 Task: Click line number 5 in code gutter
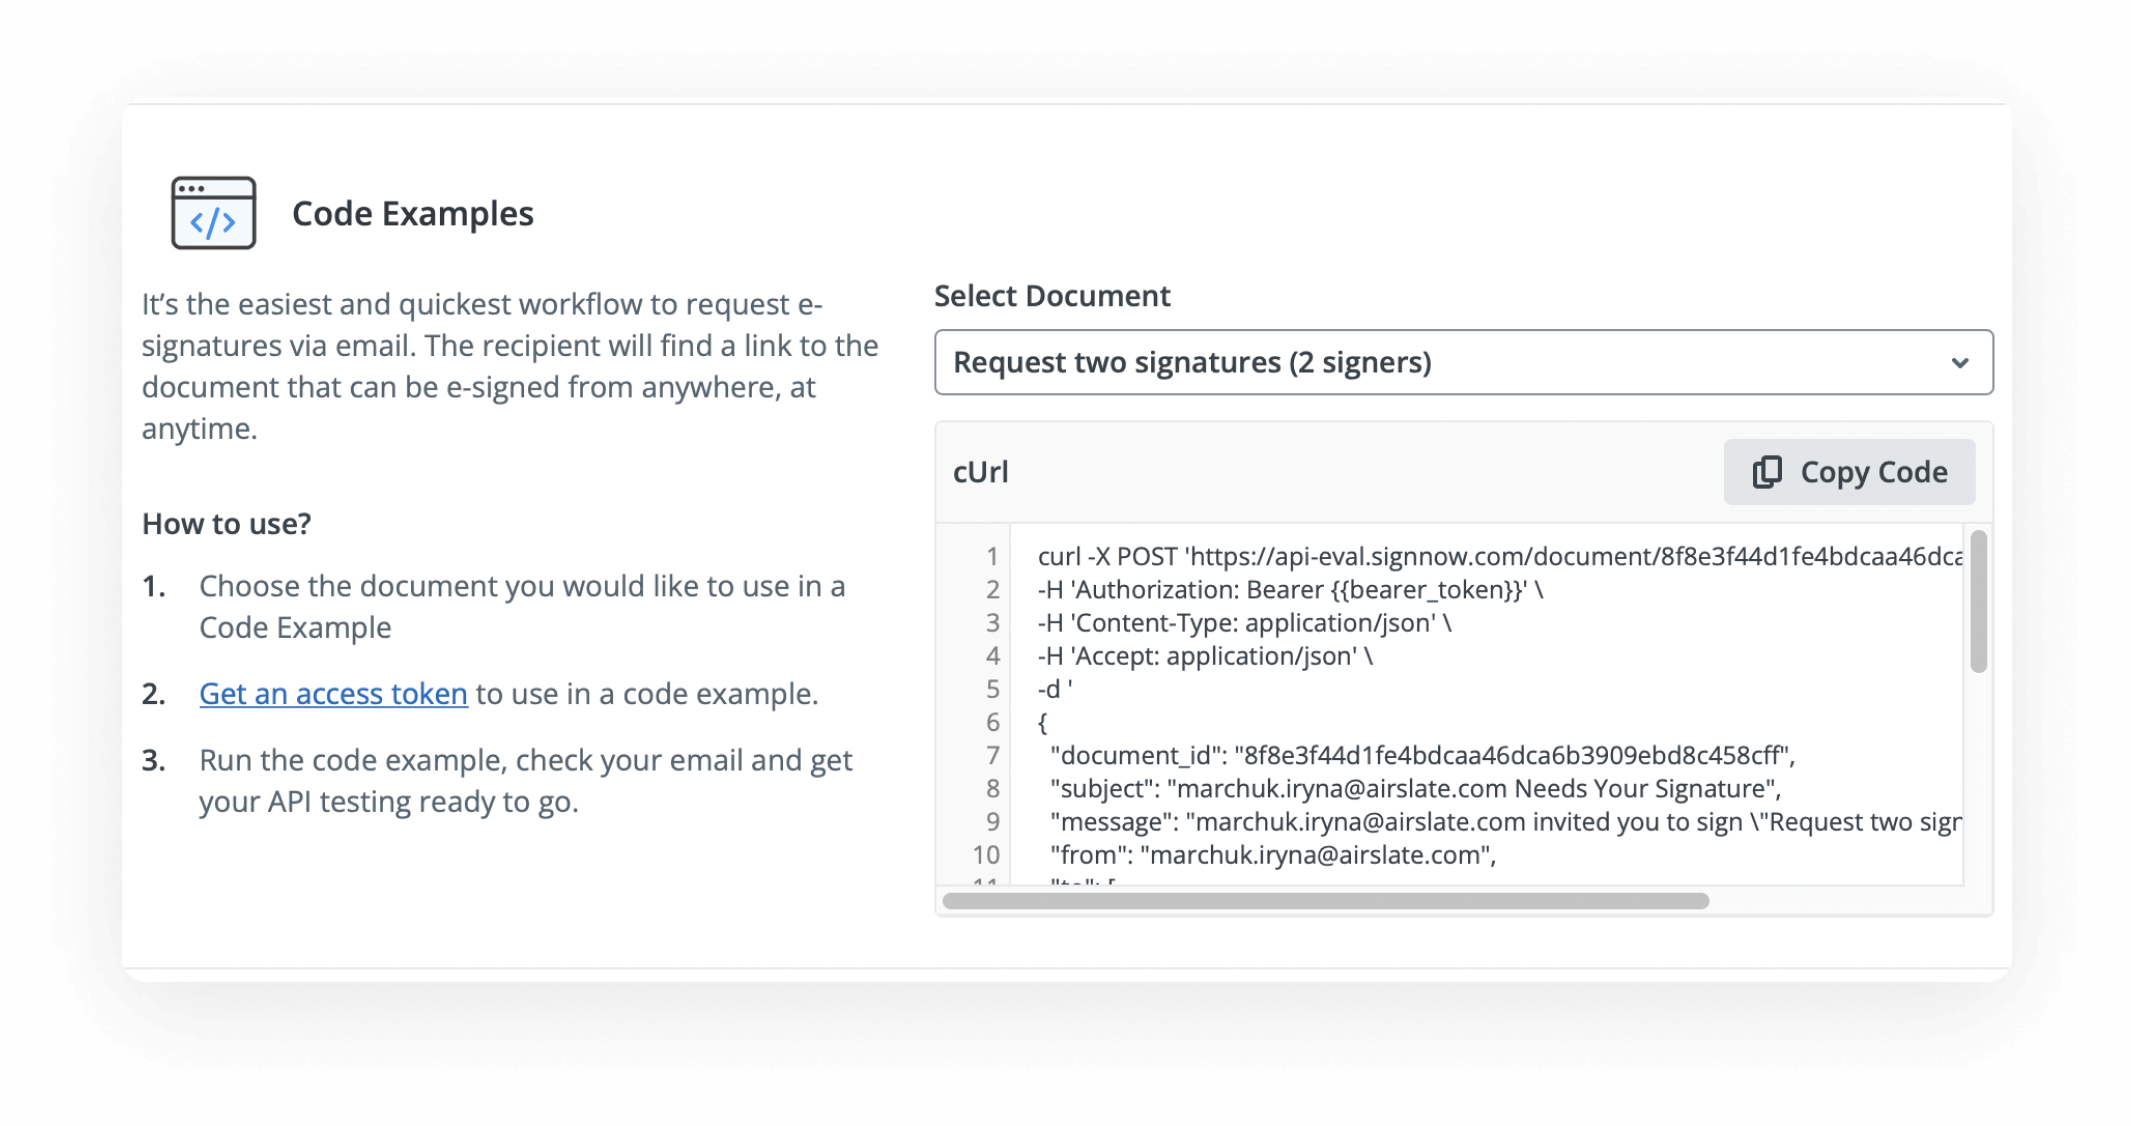pos(992,689)
